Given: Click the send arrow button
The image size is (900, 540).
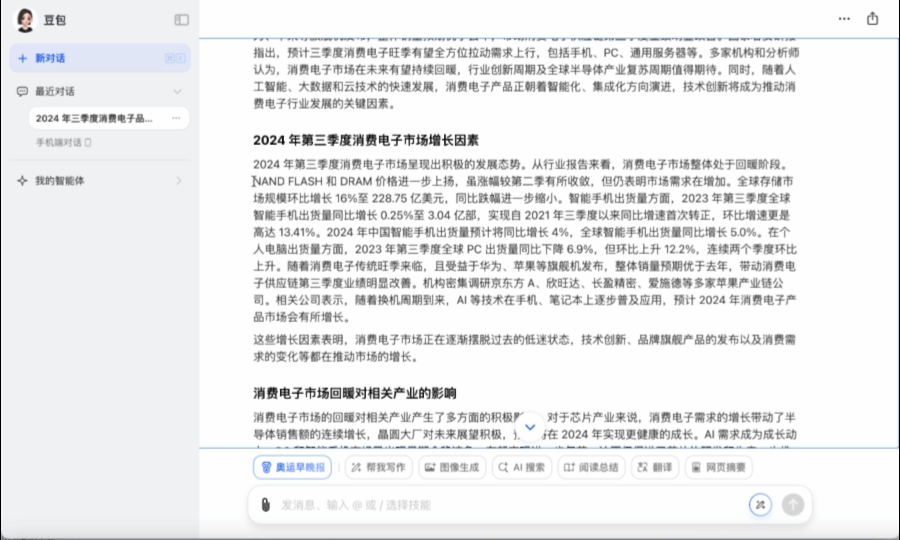Looking at the screenshot, I should tap(793, 505).
